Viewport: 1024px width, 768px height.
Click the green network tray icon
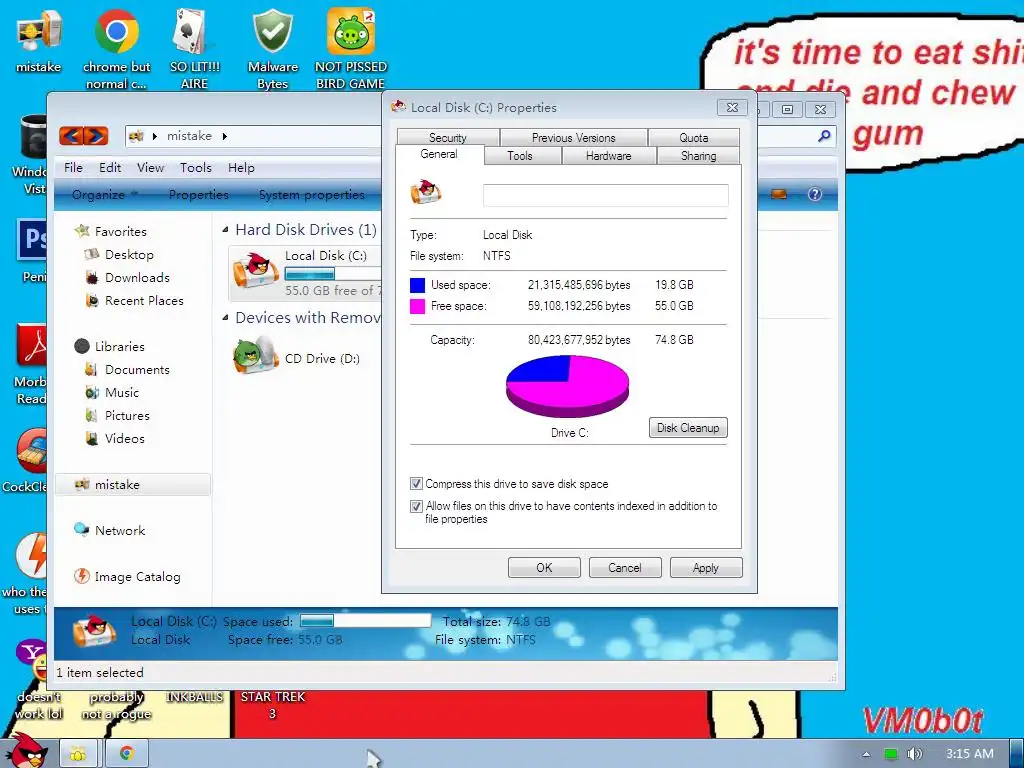click(x=891, y=754)
